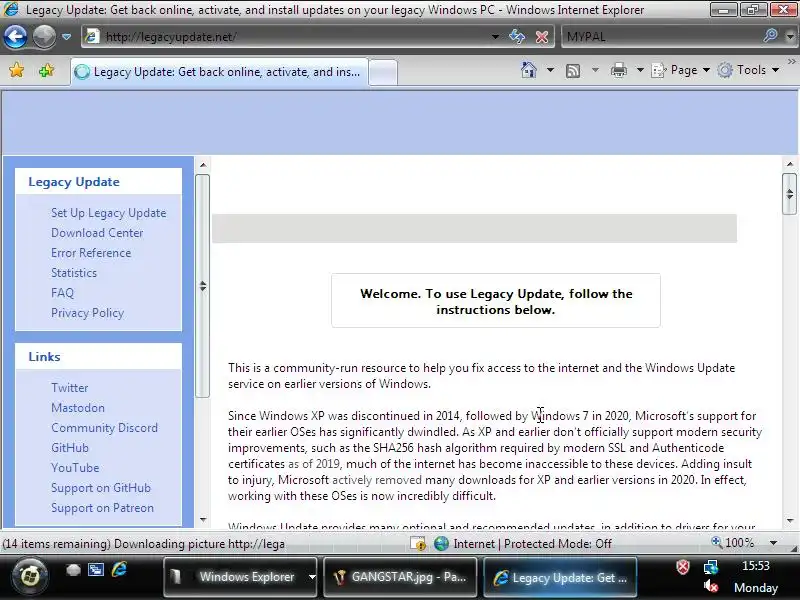Click the Add to Favorites icon
The height and width of the screenshot is (600, 800).
coord(46,70)
